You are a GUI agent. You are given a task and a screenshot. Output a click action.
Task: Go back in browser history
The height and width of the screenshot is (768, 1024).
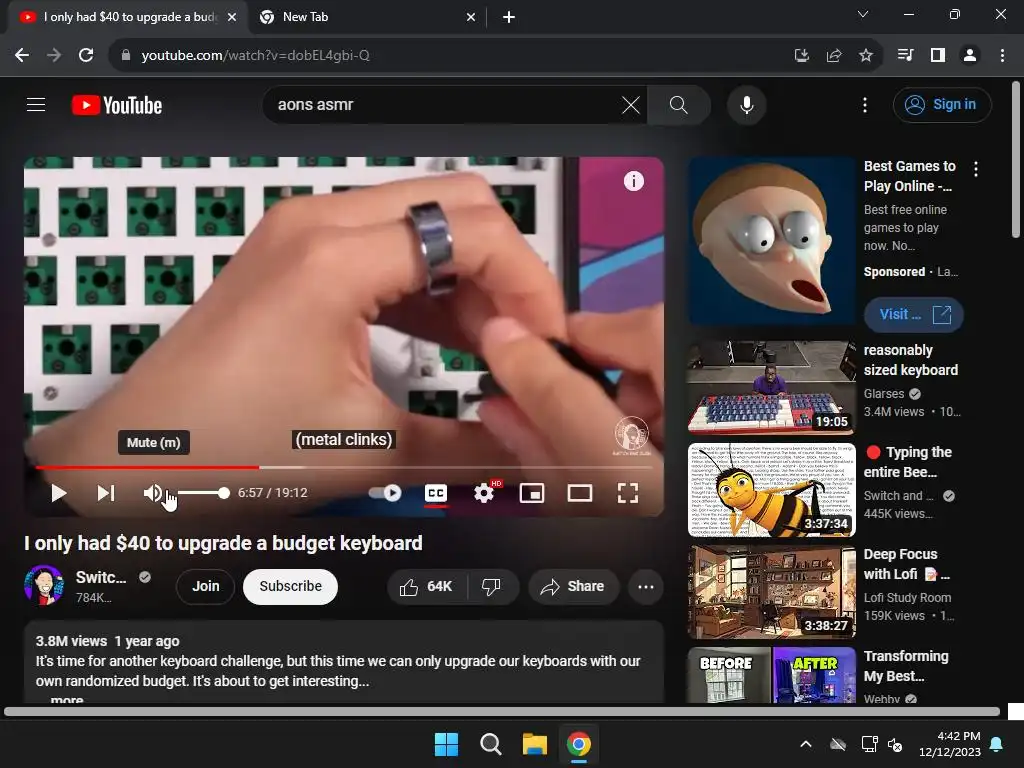click(x=22, y=56)
